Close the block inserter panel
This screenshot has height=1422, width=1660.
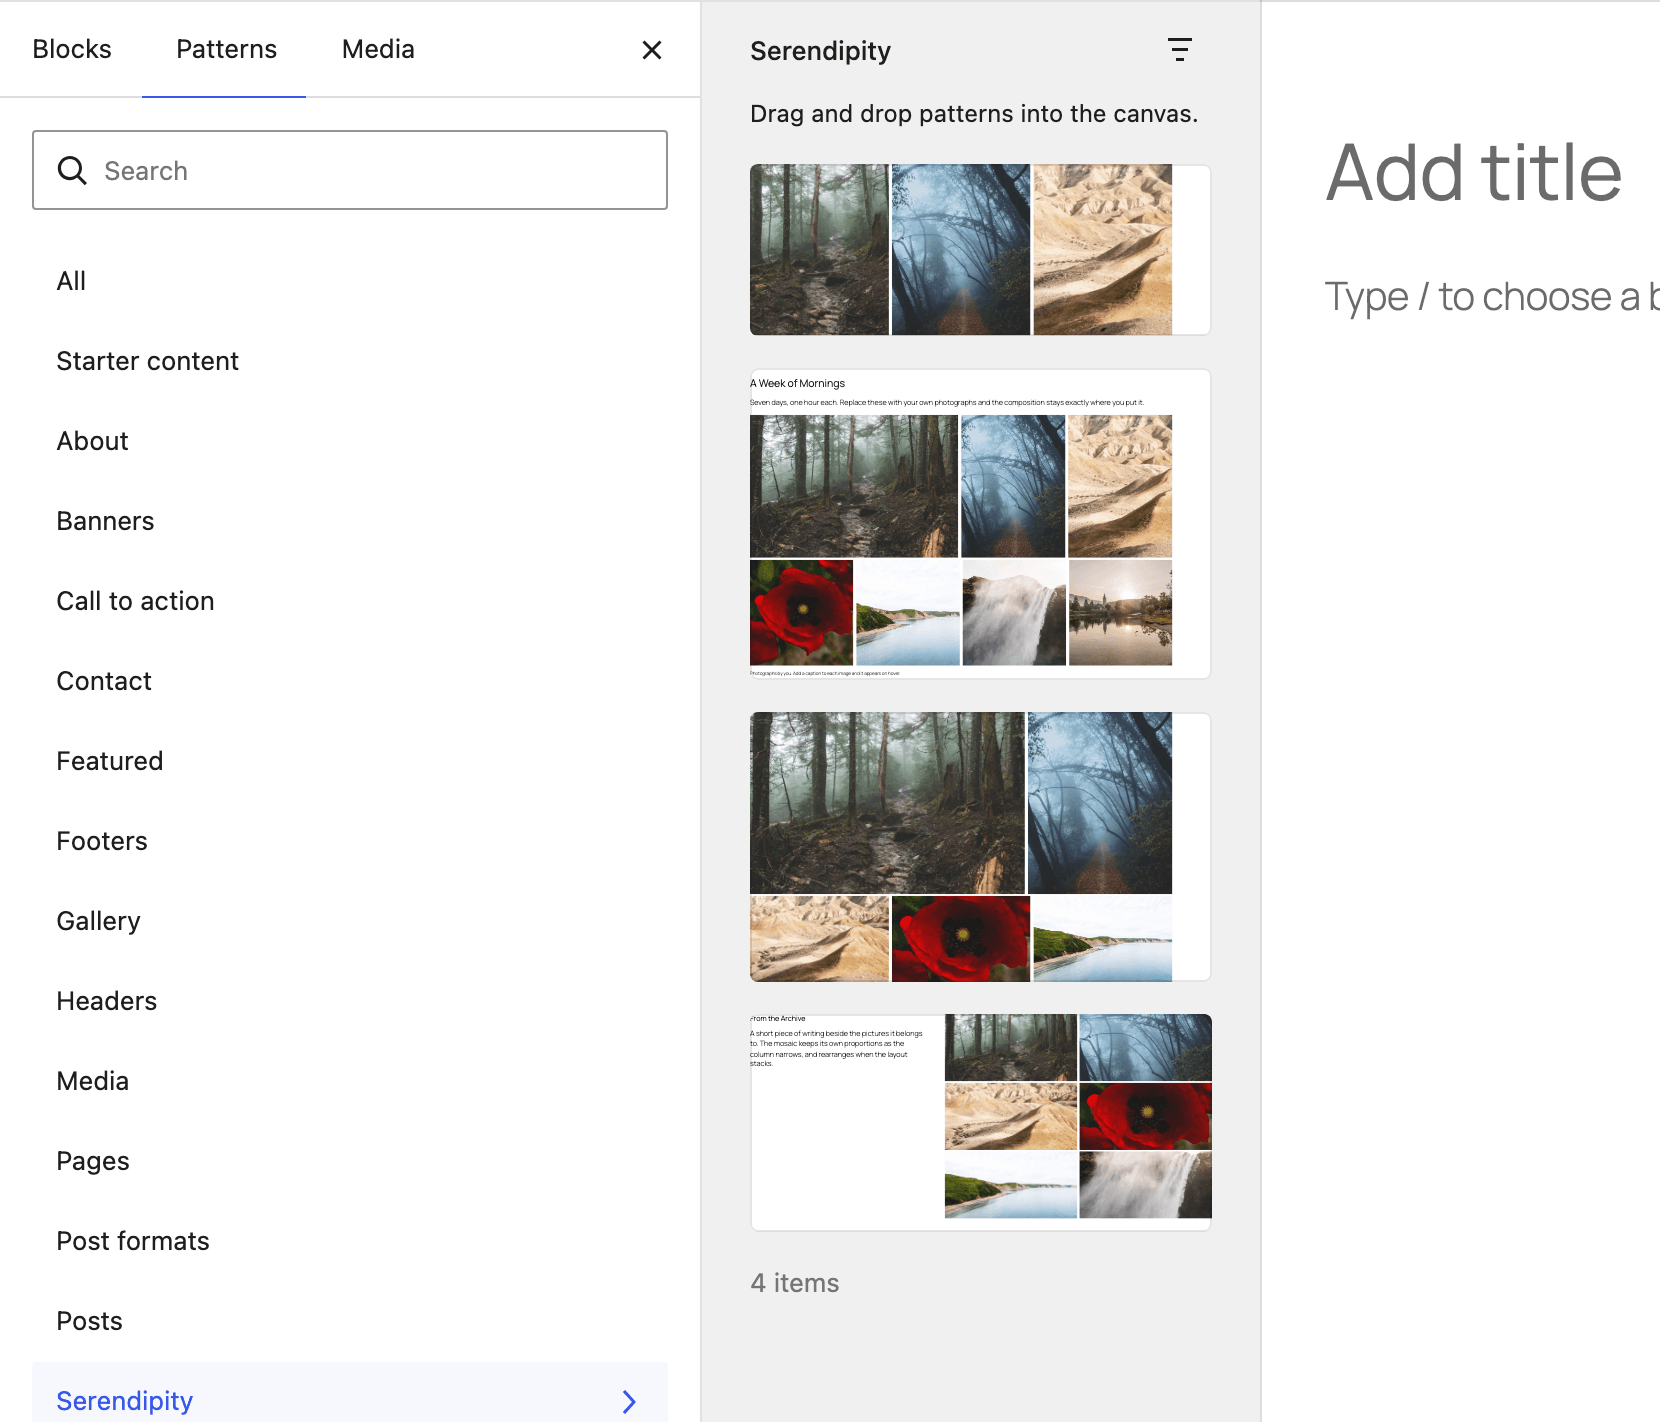tap(652, 50)
